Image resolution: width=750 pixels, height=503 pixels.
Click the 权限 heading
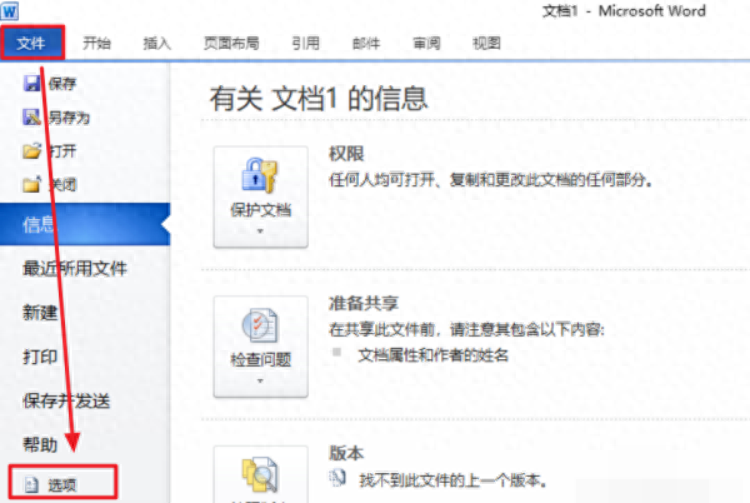(x=347, y=154)
